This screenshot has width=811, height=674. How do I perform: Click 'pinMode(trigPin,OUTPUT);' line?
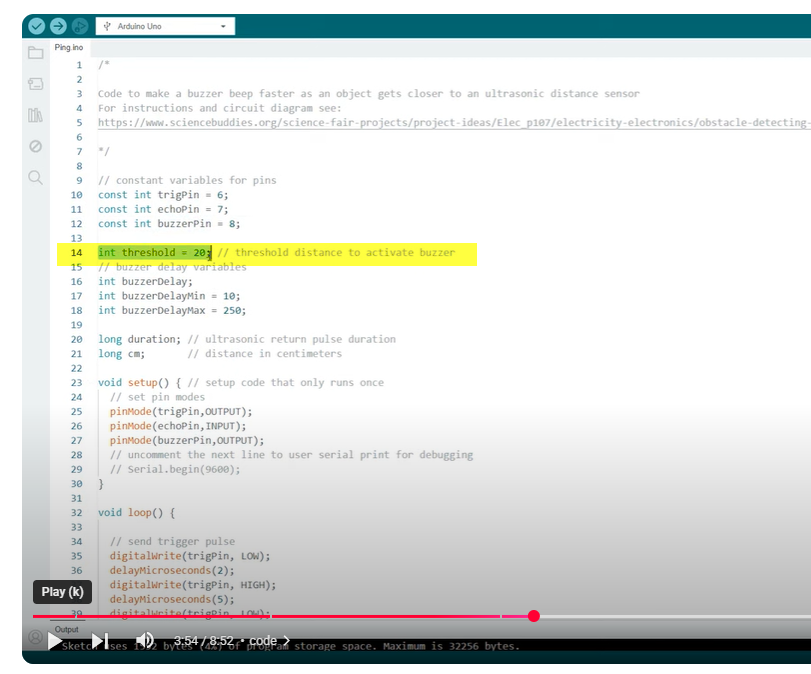181,412
